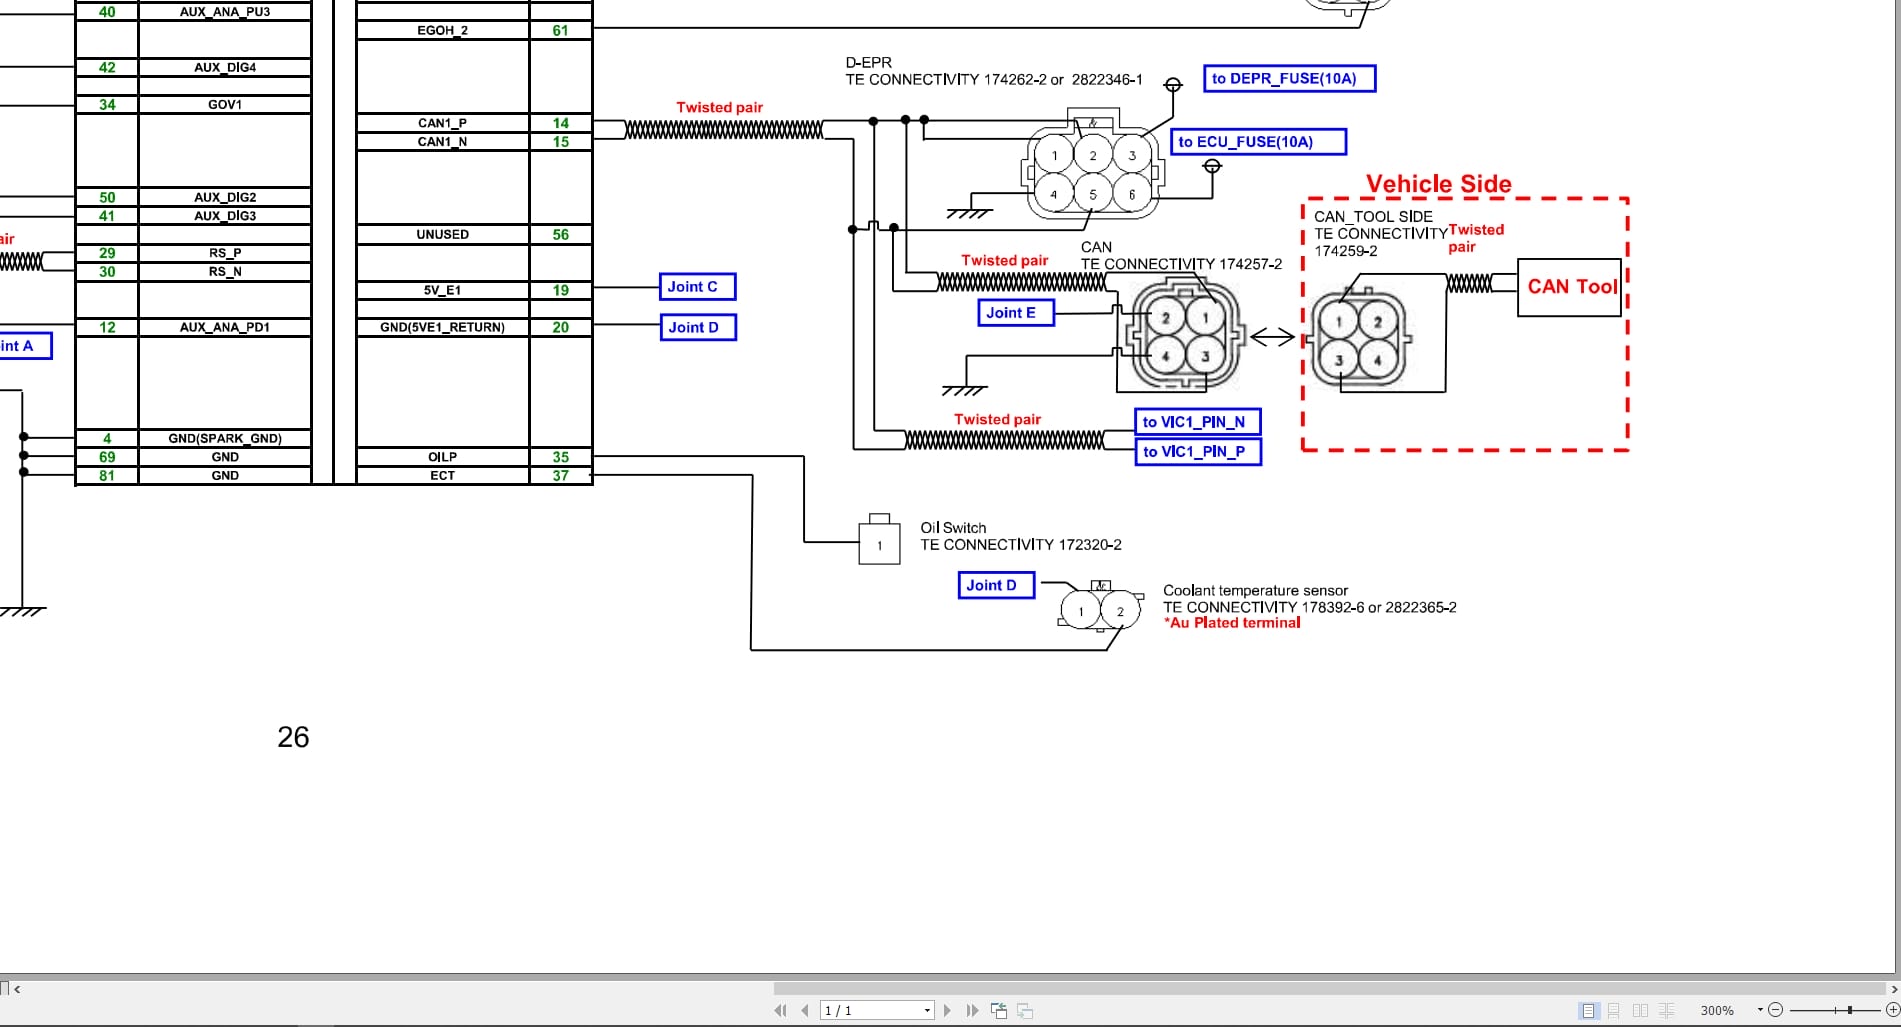Click the 'to VIC1_PIN_N' label
This screenshot has height=1027, width=1901.
(1197, 422)
